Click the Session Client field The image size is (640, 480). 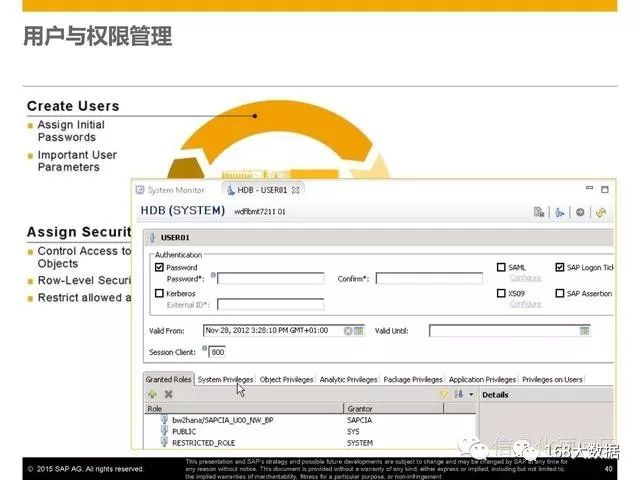(217, 352)
